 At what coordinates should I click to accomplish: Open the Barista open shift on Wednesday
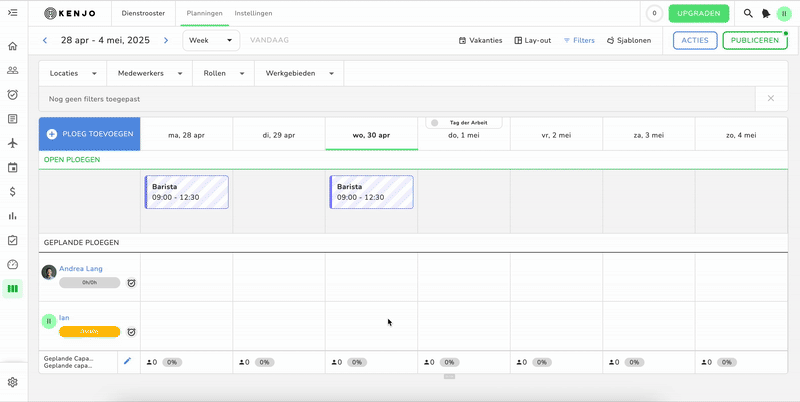point(371,192)
